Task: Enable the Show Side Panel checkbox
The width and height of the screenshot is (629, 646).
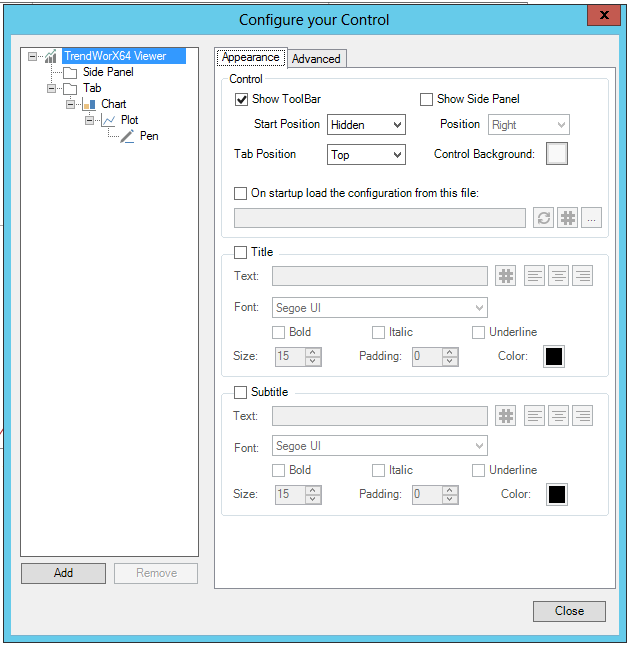Action: pyautogui.click(x=426, y=99)
